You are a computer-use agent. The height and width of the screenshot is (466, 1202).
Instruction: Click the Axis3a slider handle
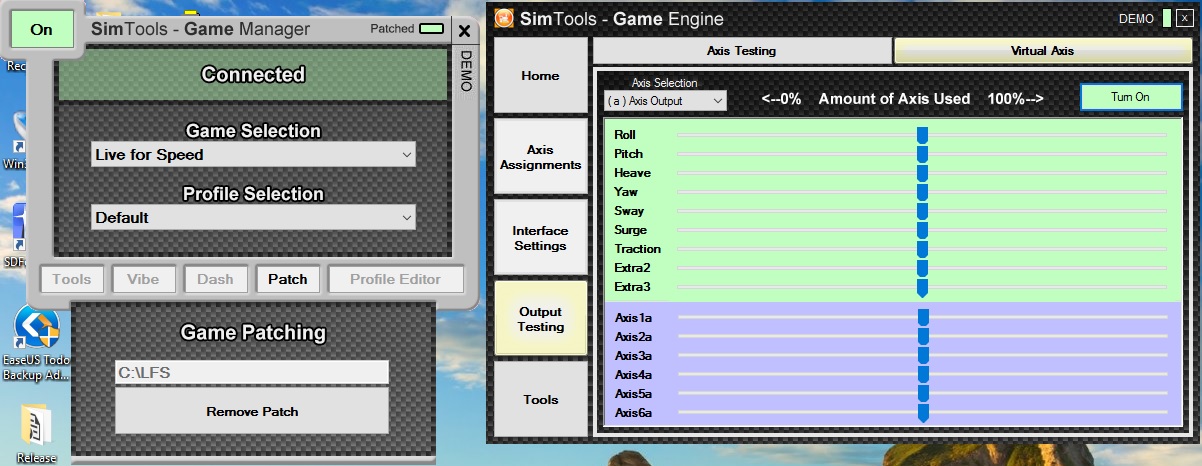(x=923, y=356)
